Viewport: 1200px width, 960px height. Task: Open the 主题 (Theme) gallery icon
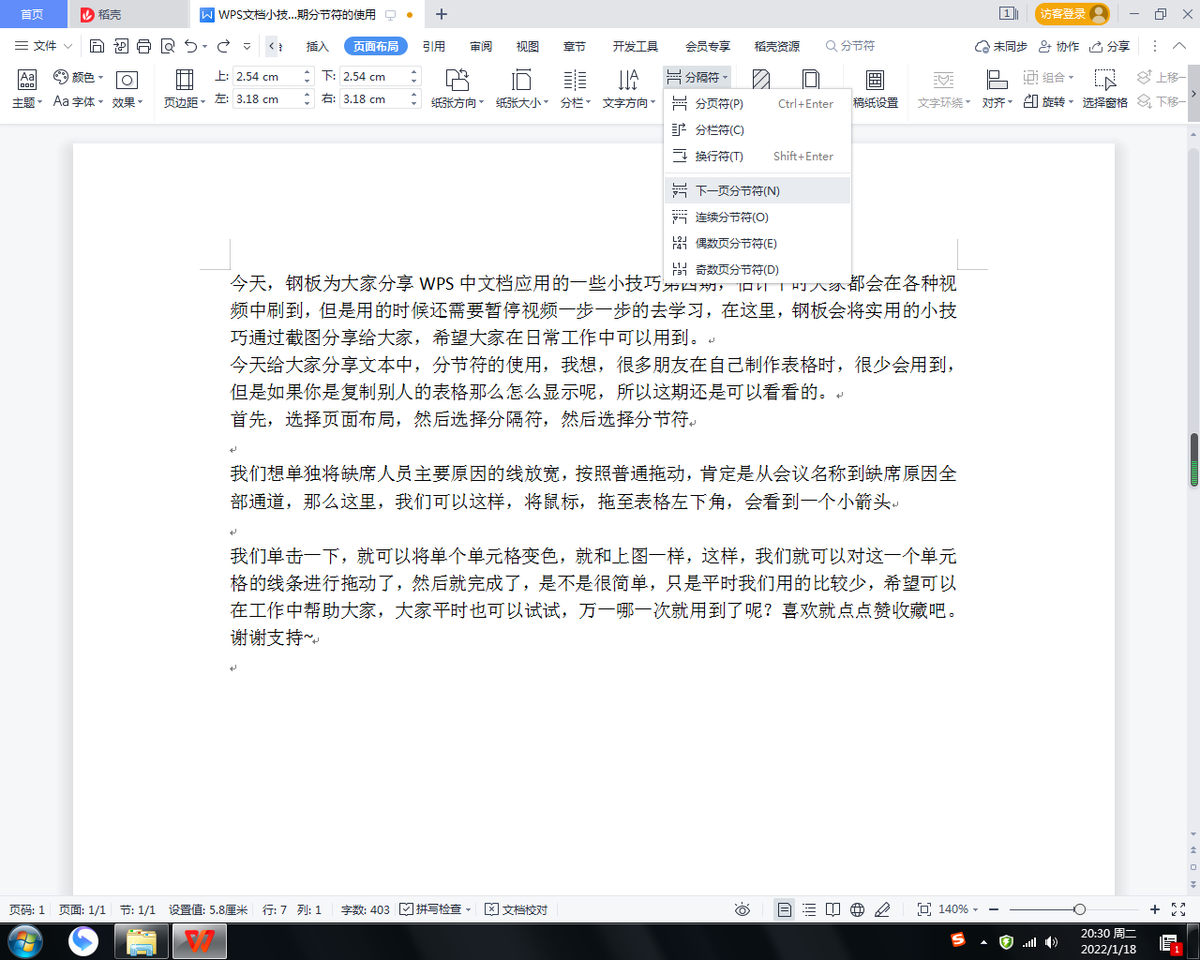click(27, 79)
